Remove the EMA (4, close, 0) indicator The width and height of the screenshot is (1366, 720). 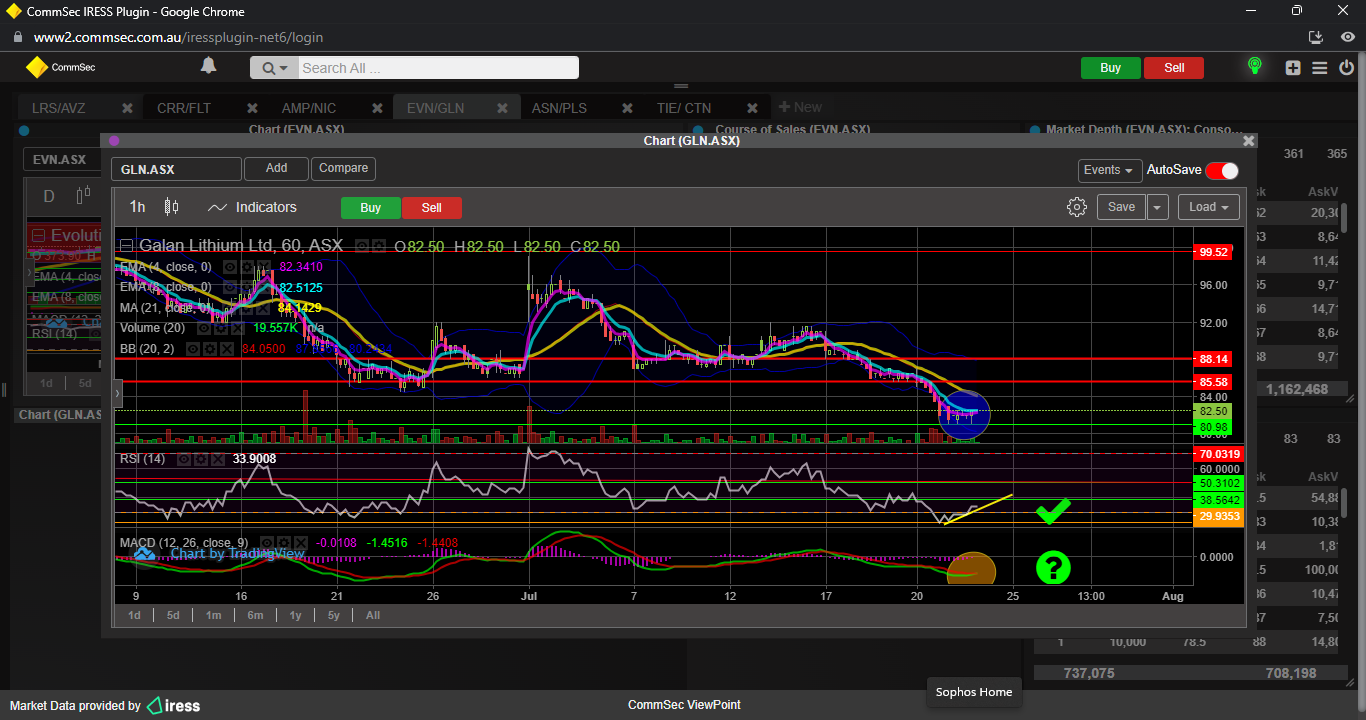[x=263, y=267]
